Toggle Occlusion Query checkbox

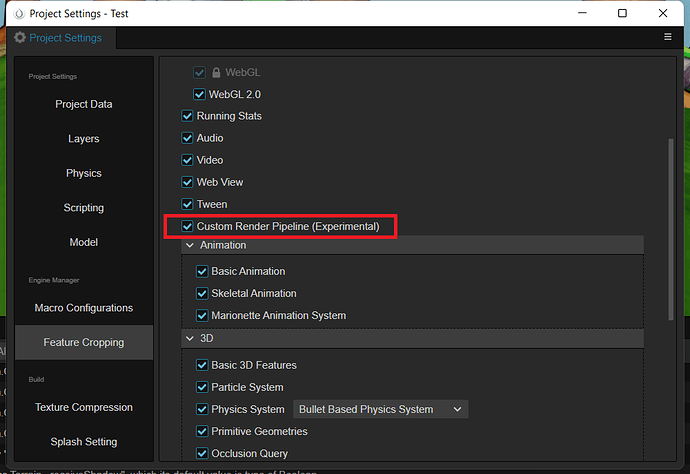tap(202, 453)
